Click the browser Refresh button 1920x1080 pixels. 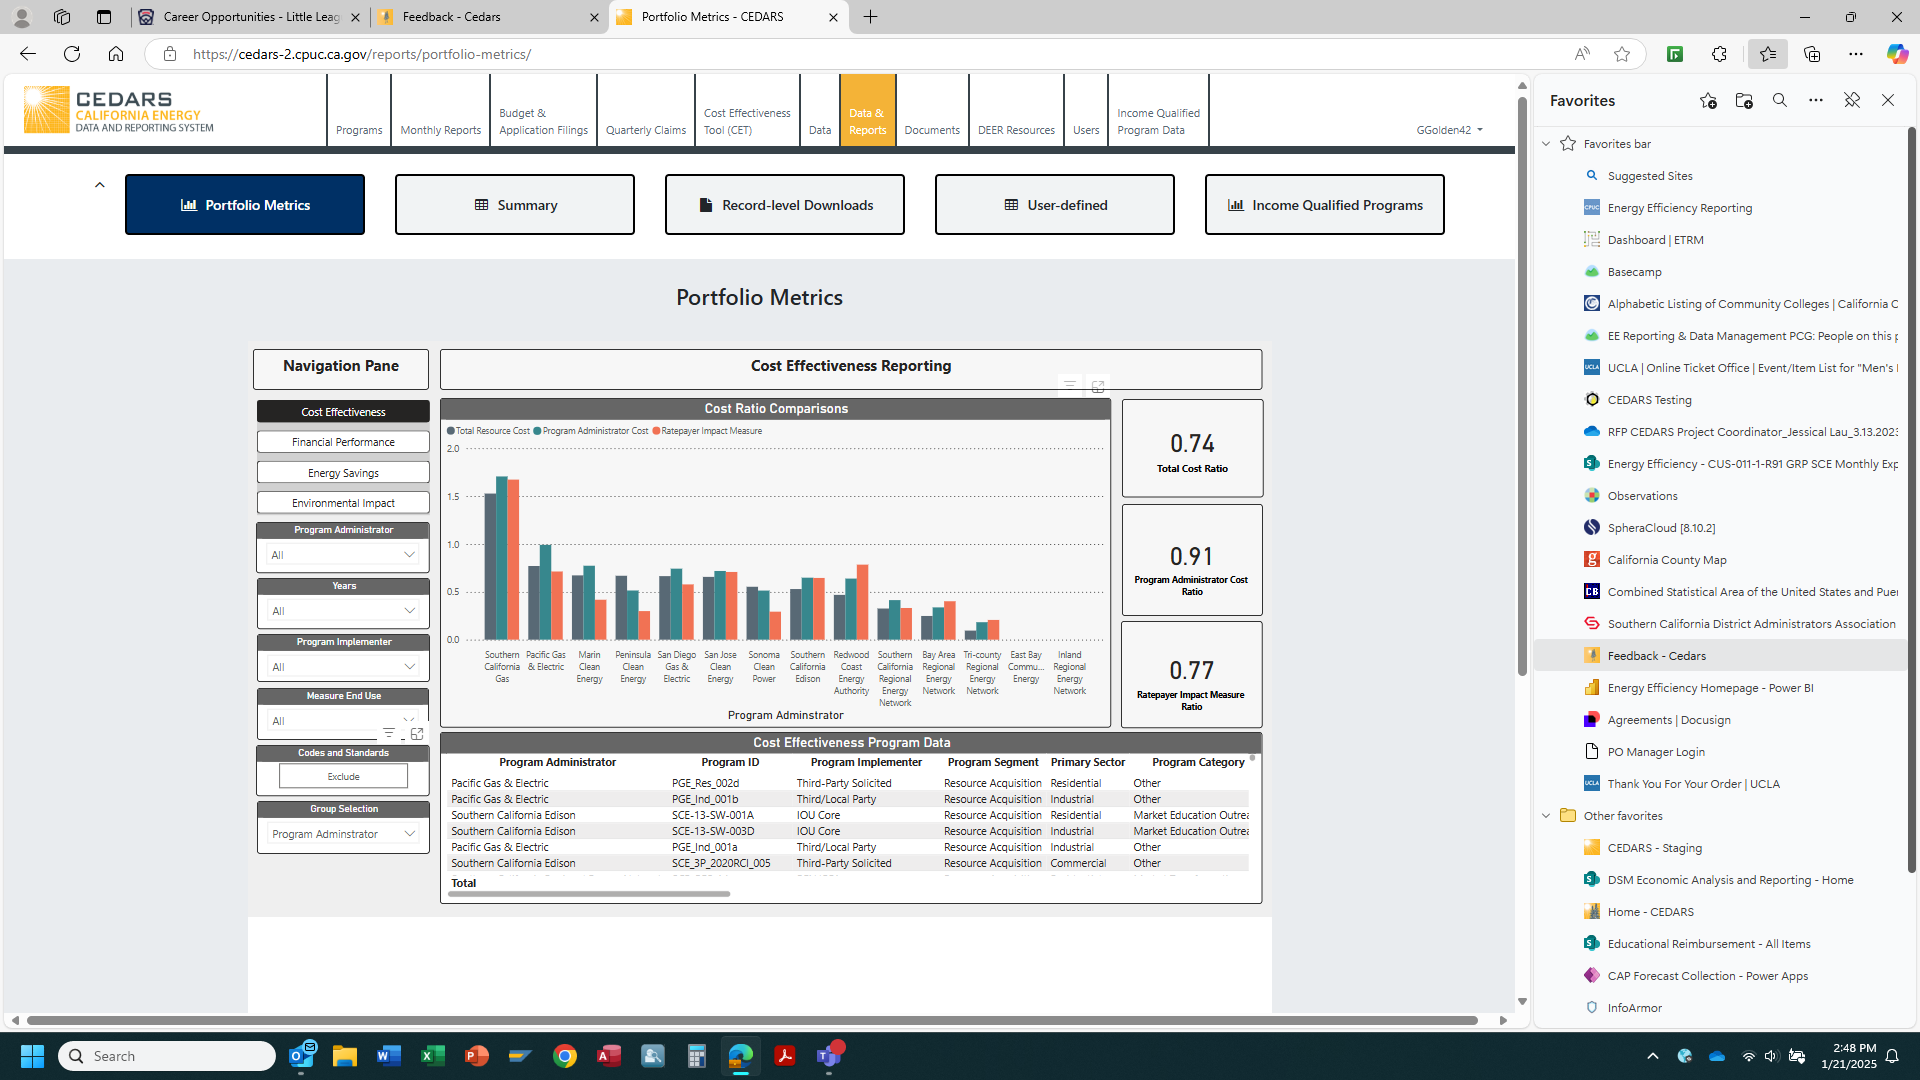(x=72, y=54)
